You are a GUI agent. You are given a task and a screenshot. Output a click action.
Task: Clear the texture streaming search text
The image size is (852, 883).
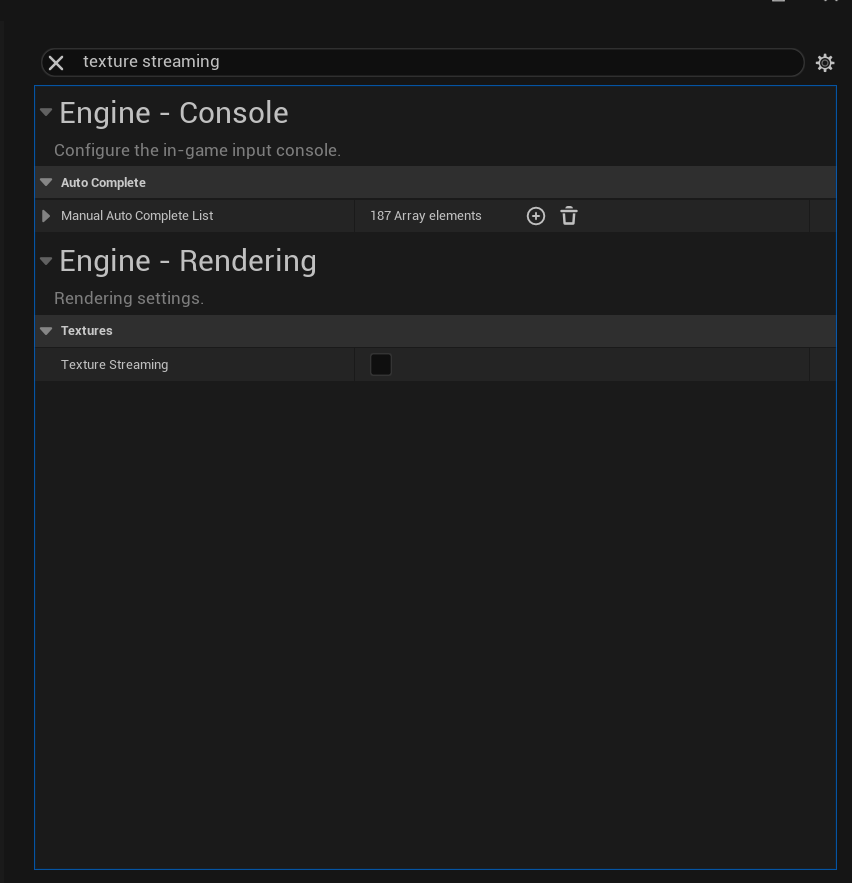(x=57, y=63)
